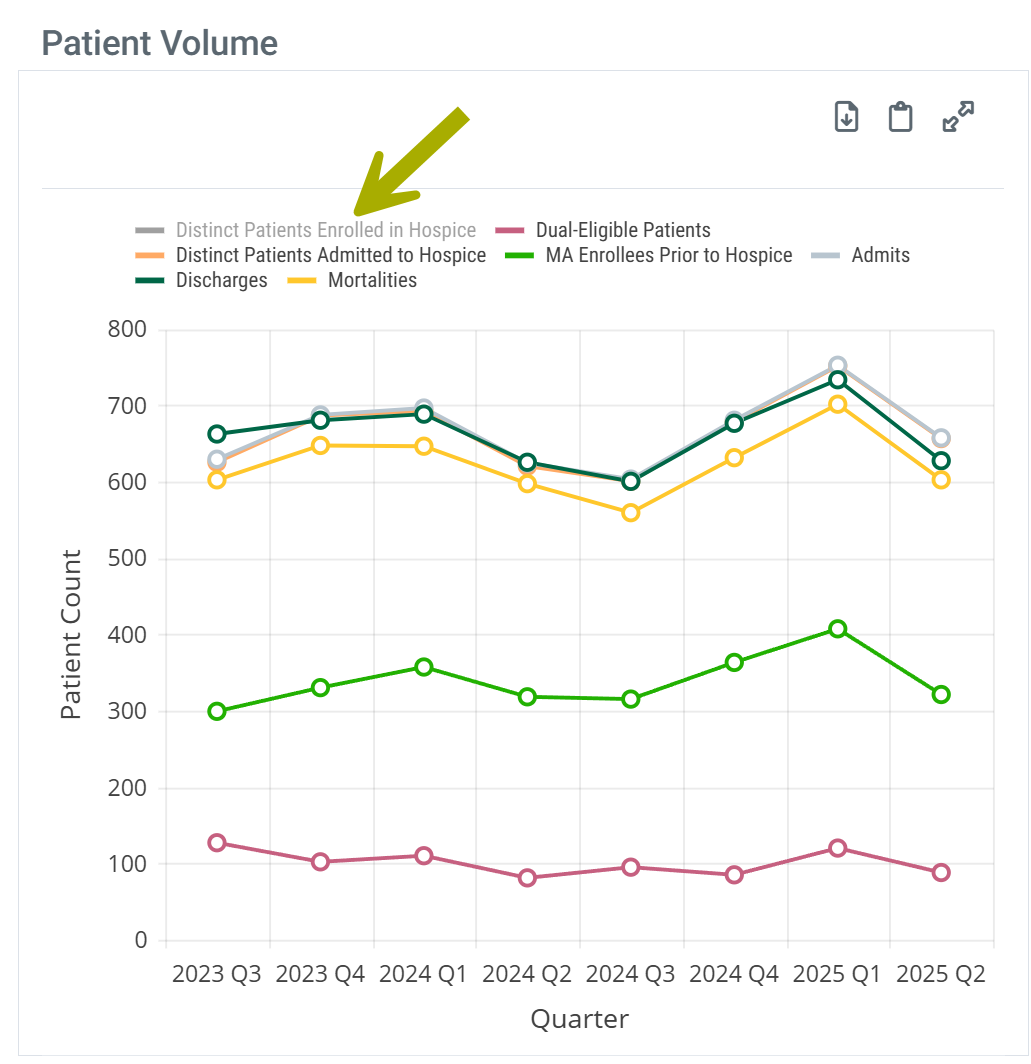The width and height of the screenshot is (1031, 1064).
Task: Toggle MA Enrollees Prior to Hospice series
Action: [668, 255]
